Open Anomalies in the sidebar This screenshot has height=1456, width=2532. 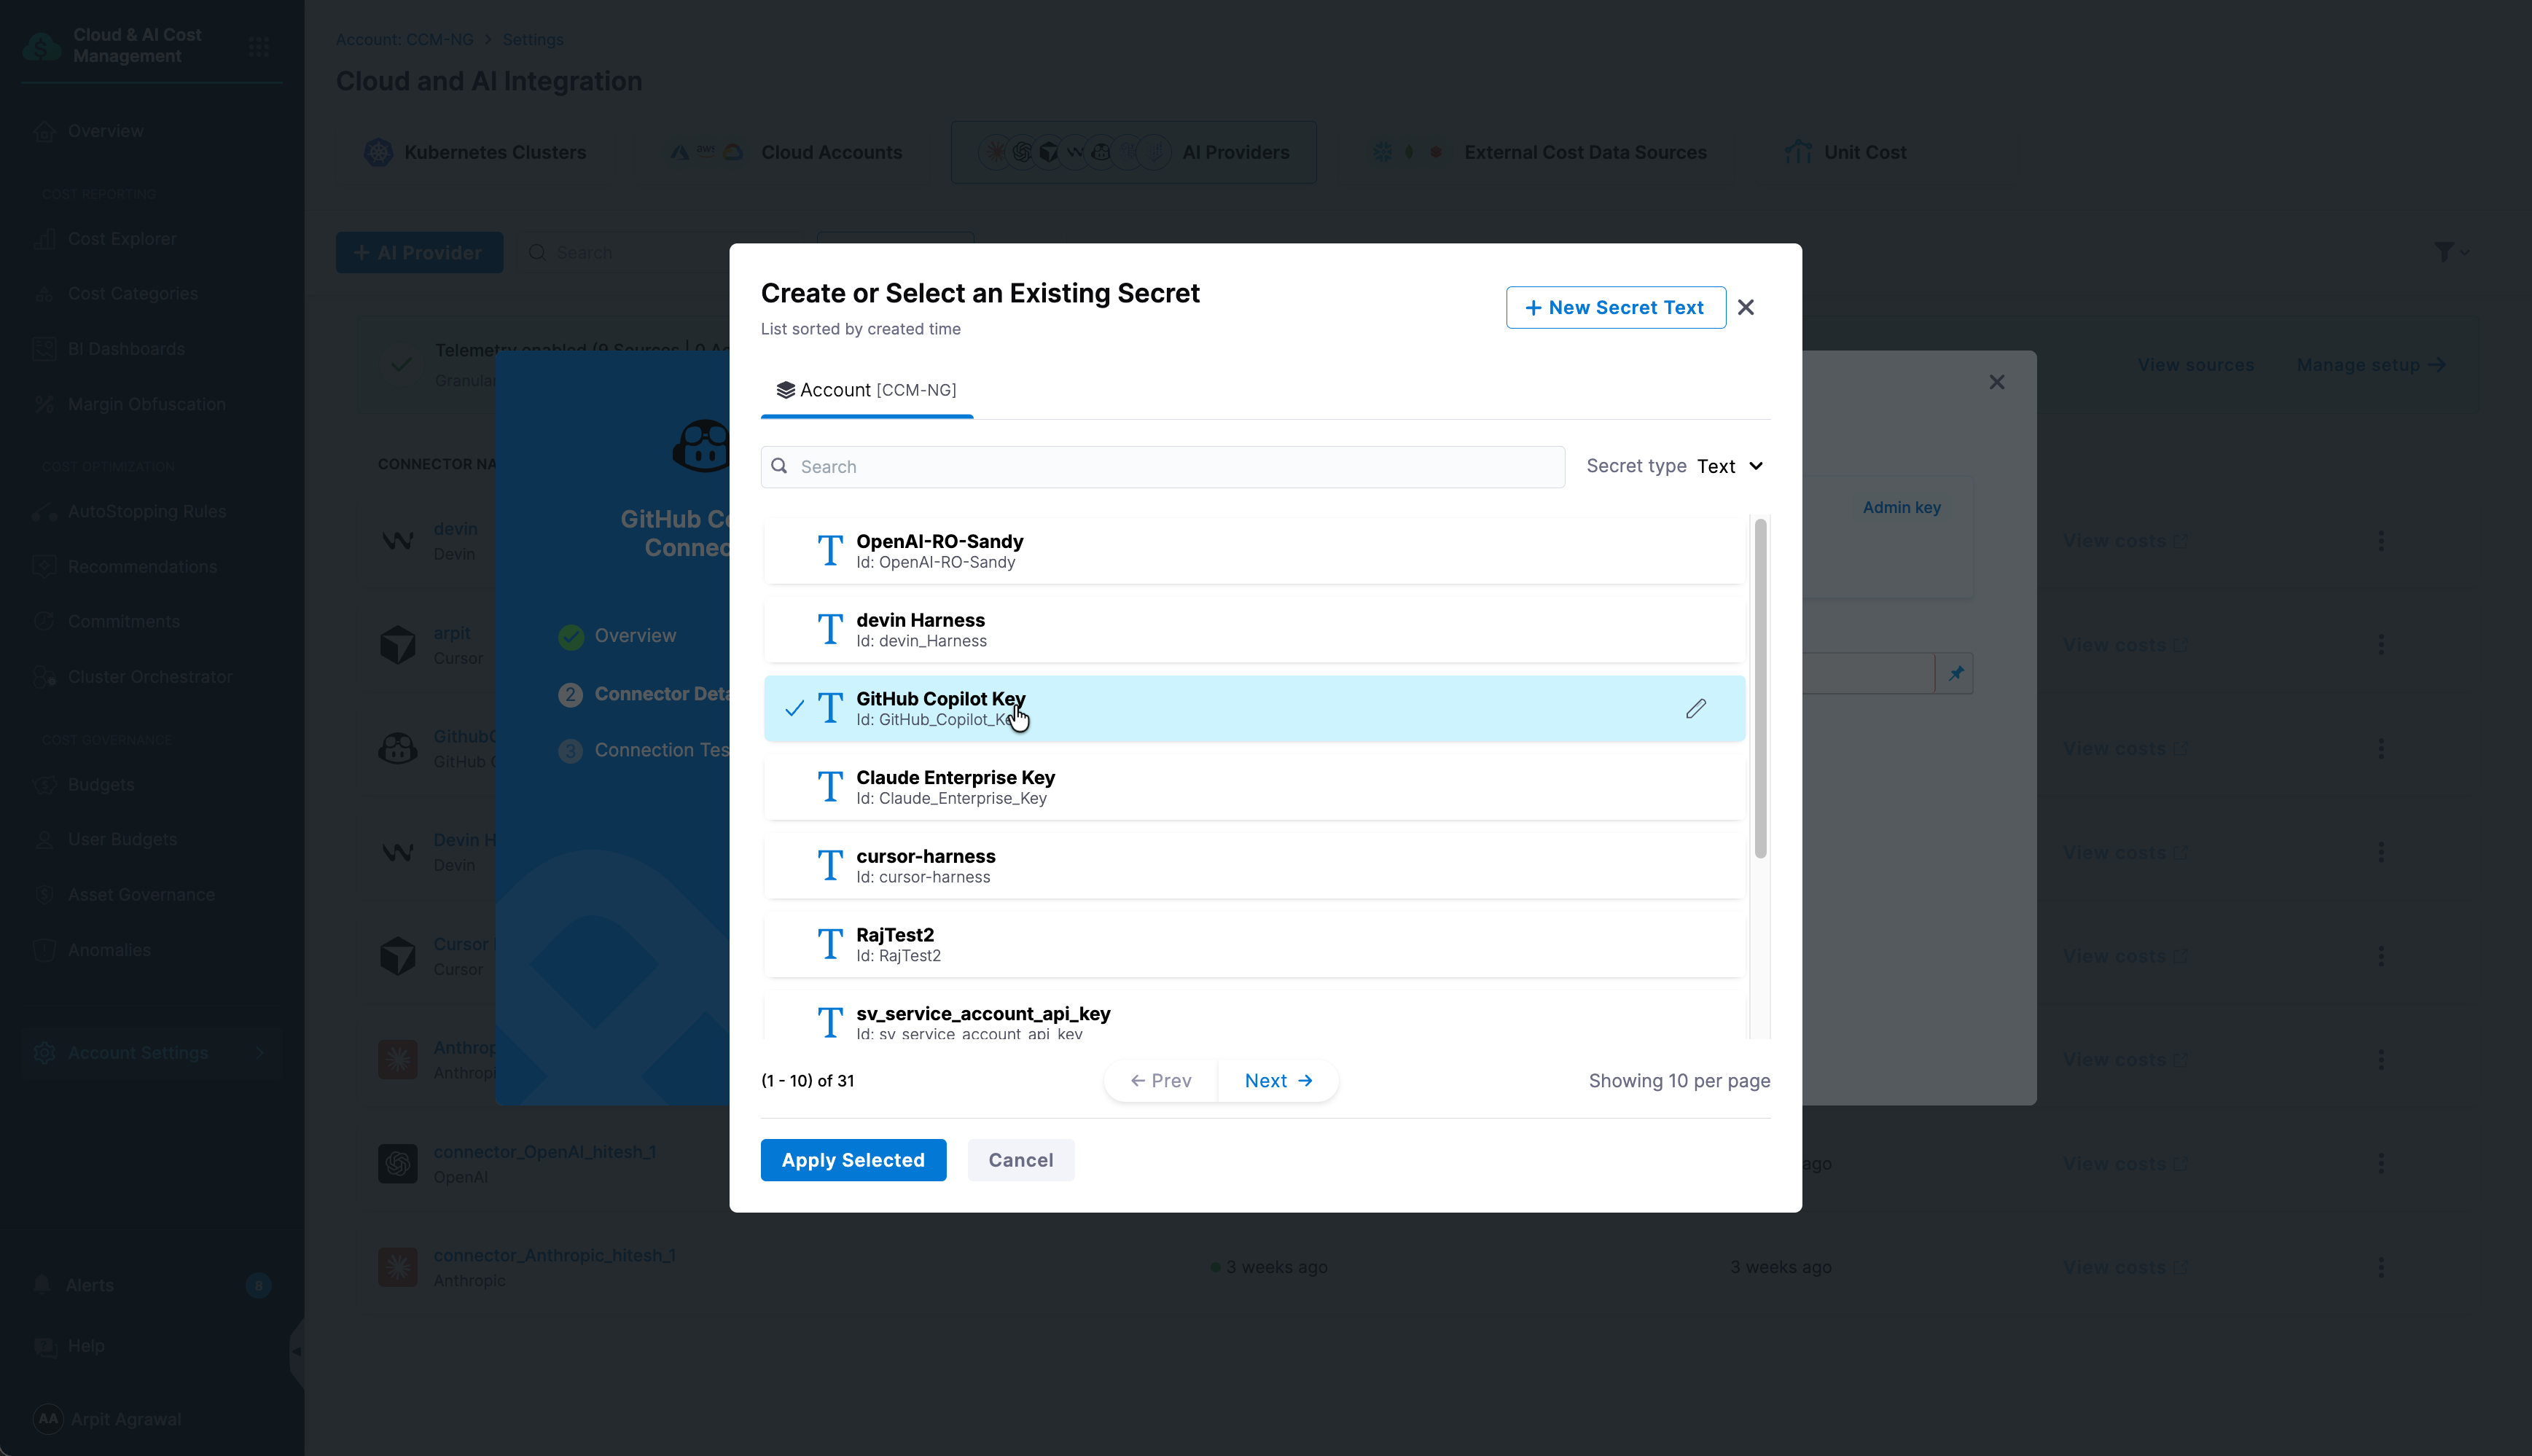[x=109, y=949]
